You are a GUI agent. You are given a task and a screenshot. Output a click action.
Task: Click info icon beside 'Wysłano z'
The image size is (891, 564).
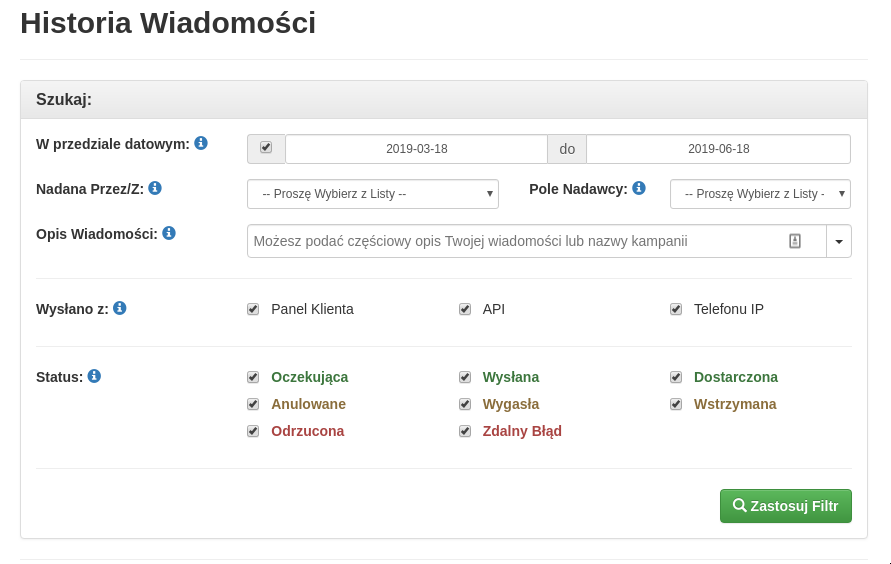click(x=120, y=308)
